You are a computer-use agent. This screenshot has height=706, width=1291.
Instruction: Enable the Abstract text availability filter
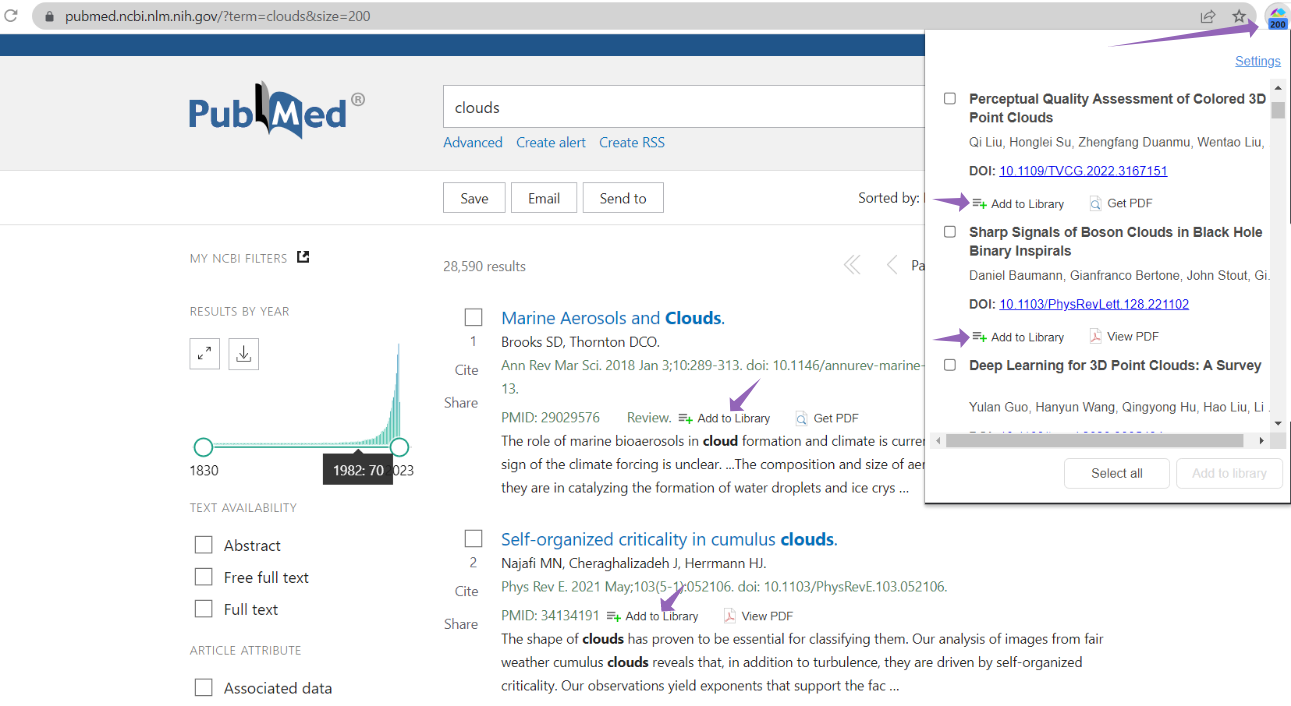point(204,544)
